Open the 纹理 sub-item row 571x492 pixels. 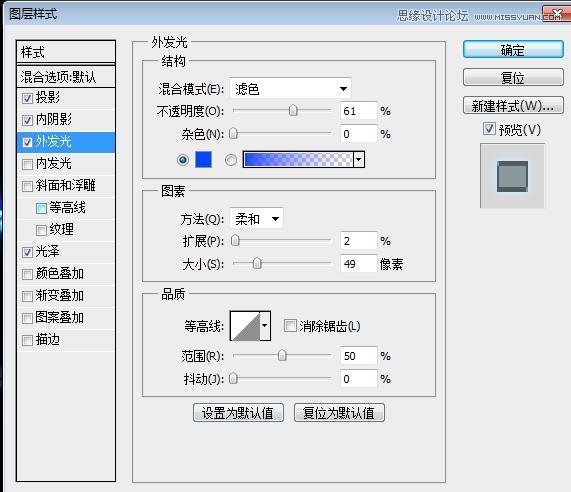(x=66, y=229)
